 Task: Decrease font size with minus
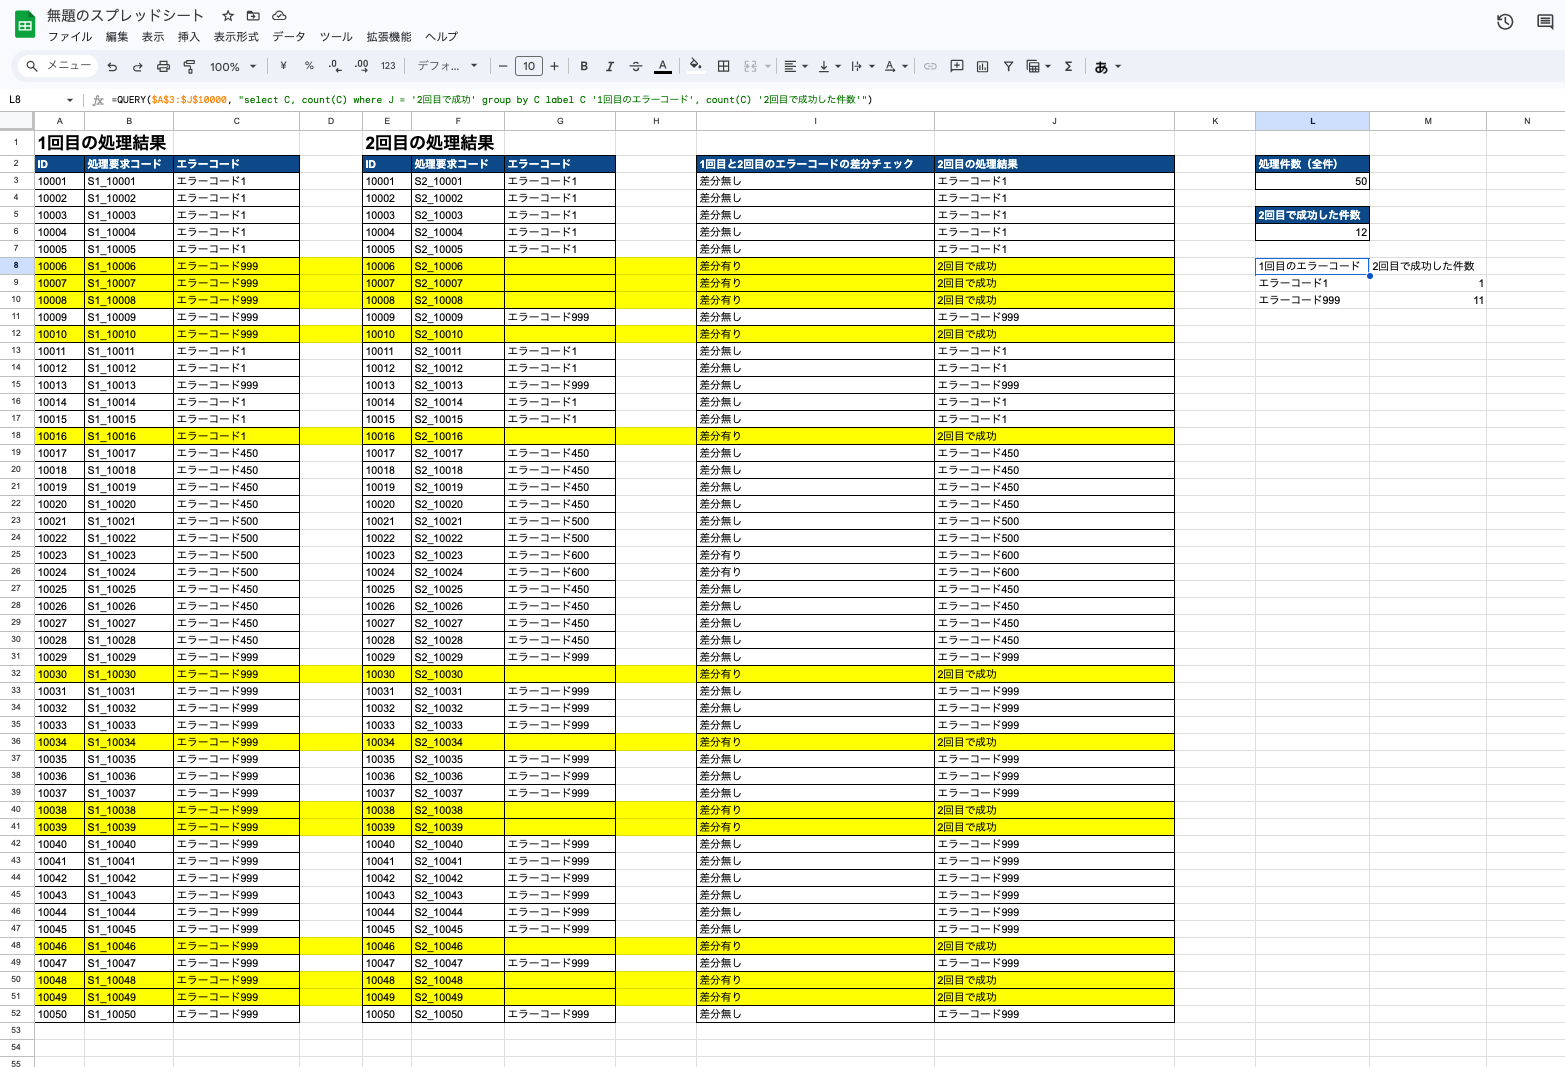point(503,66)
